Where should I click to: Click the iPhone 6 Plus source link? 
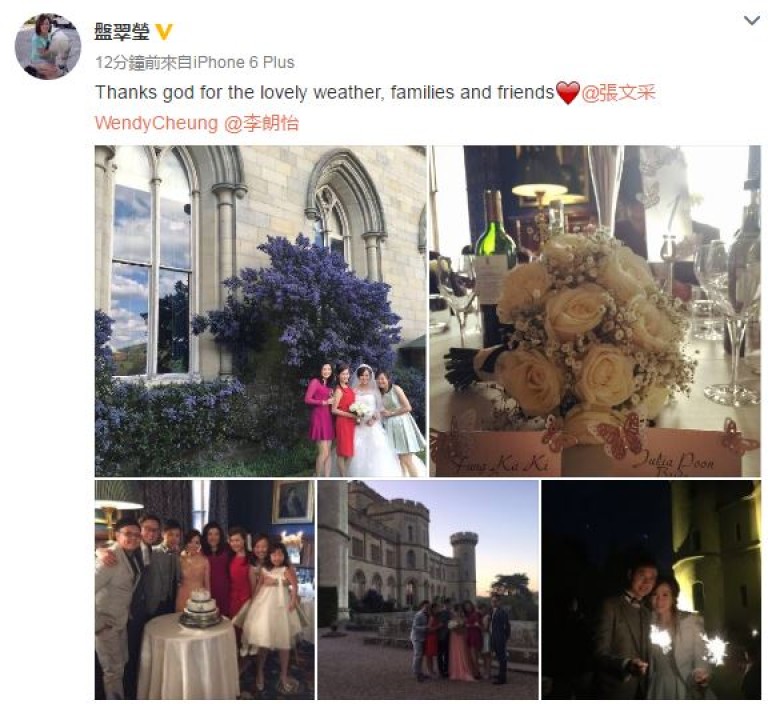click(x=243, y=63)
